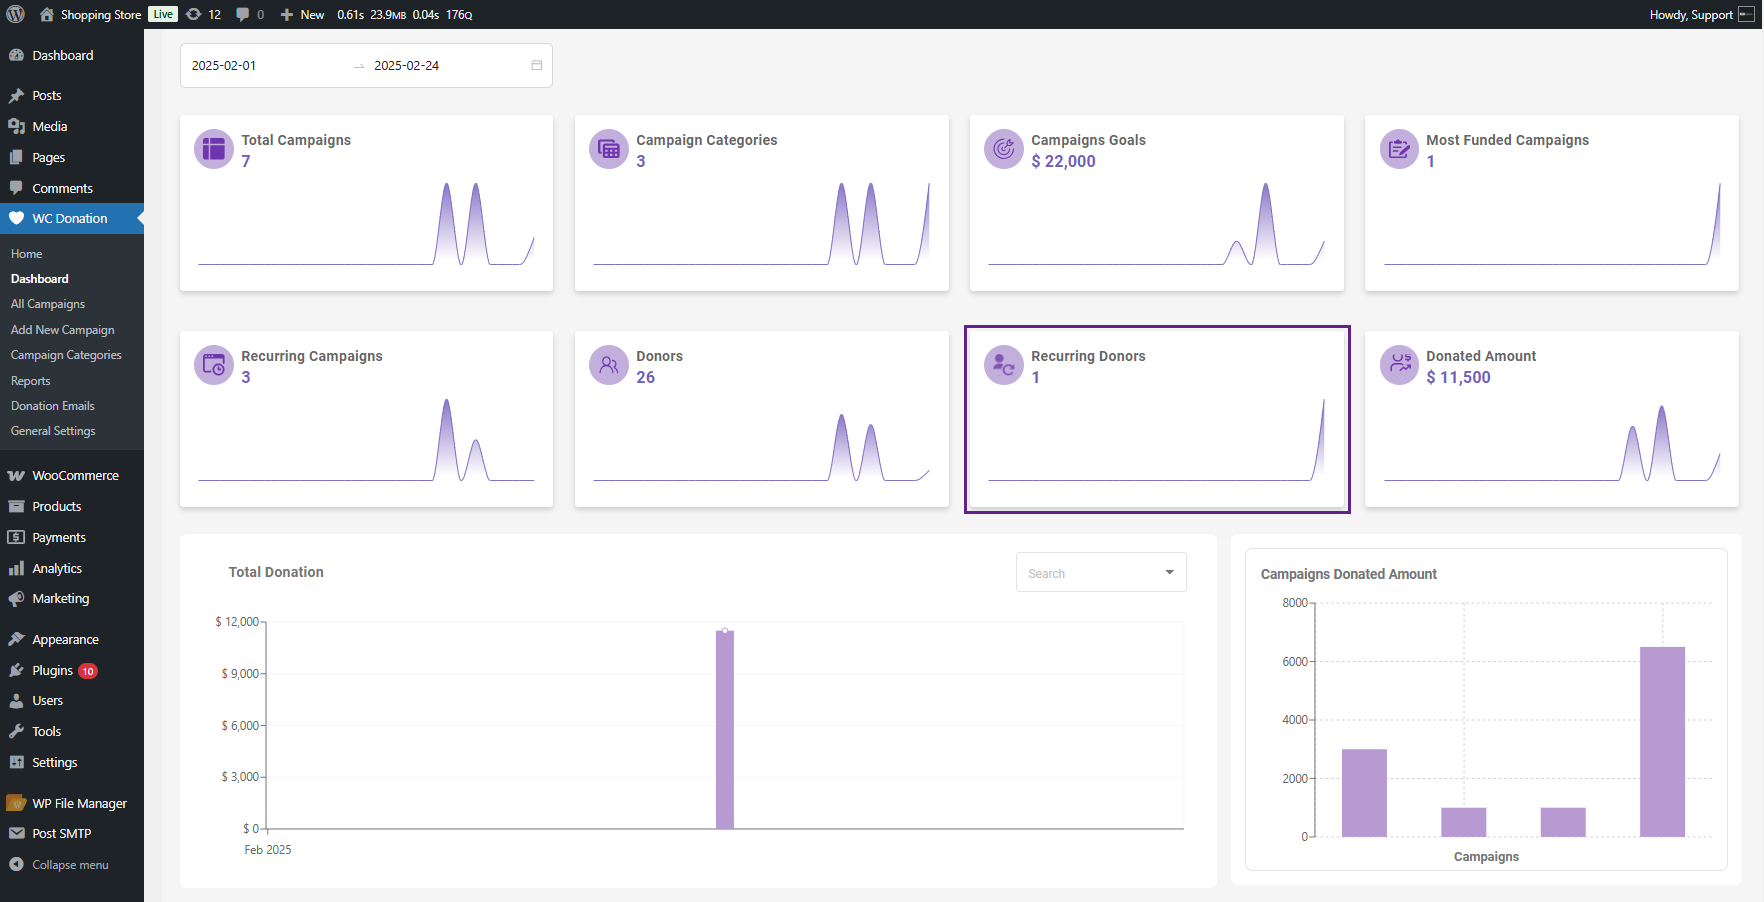Click the WordPress logo in admin bar

point(16,14)
